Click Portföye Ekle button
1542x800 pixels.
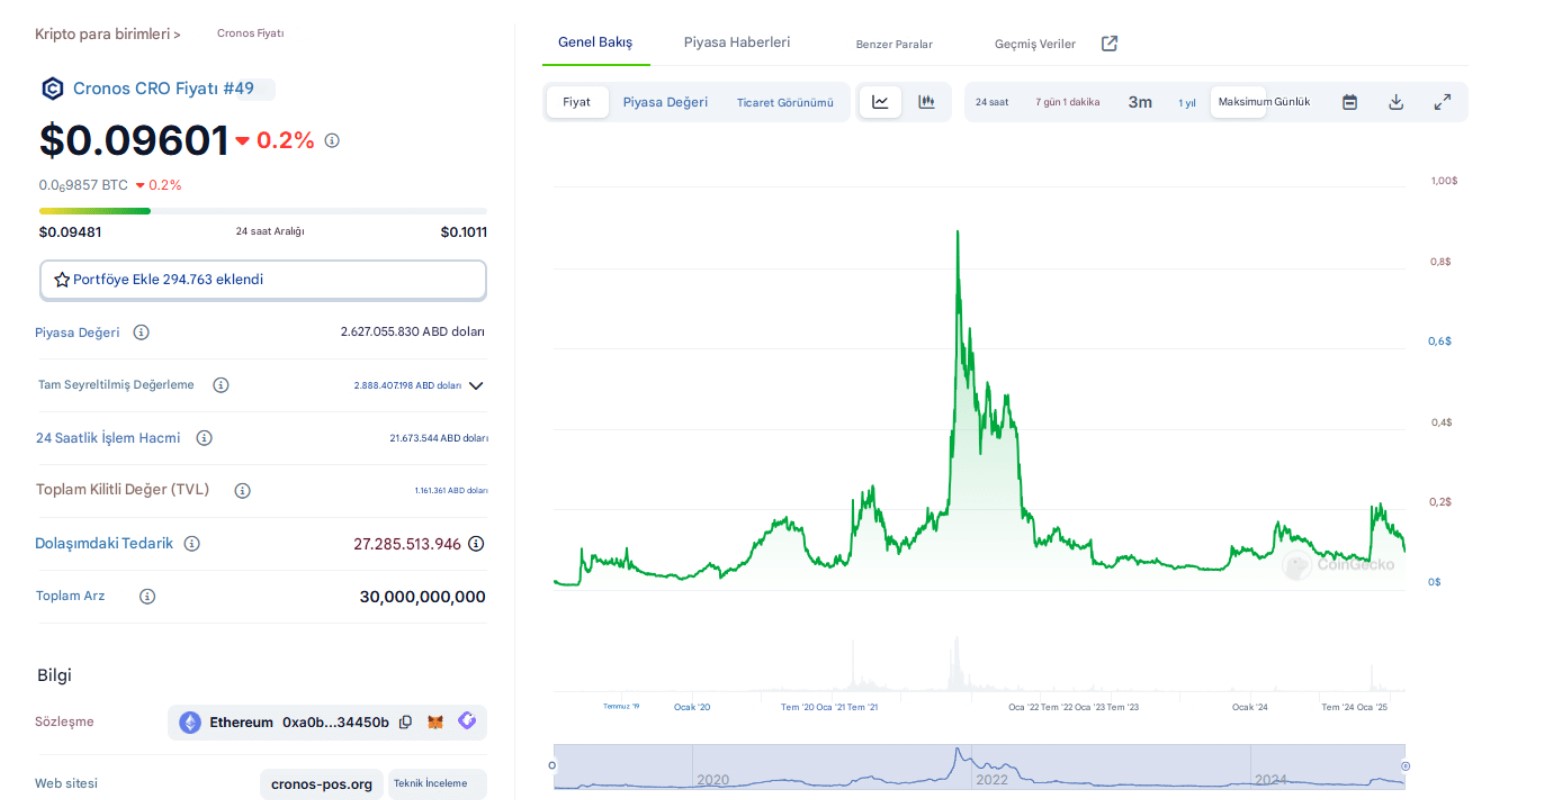pyautogui.click(x=263, y=280)
